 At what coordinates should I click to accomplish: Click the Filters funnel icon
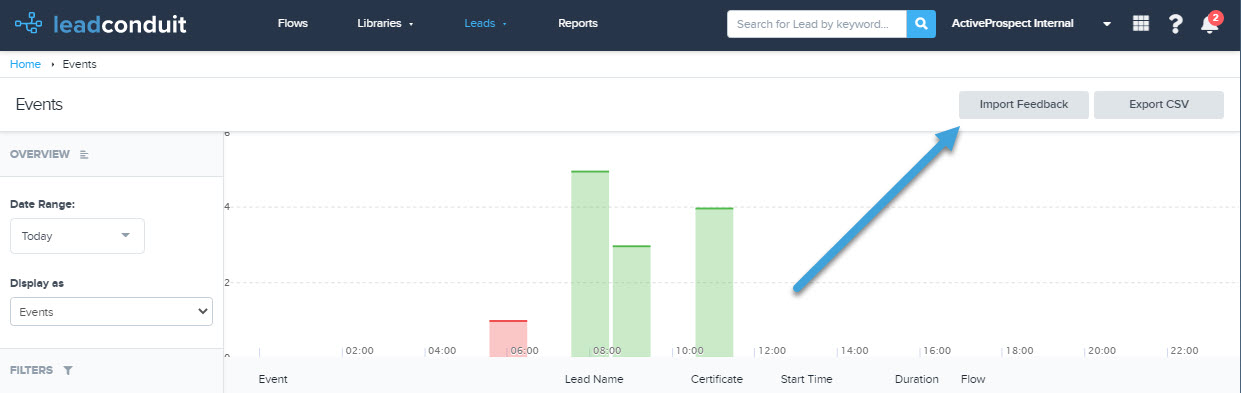pyautogui.click(x=68, y=370)
